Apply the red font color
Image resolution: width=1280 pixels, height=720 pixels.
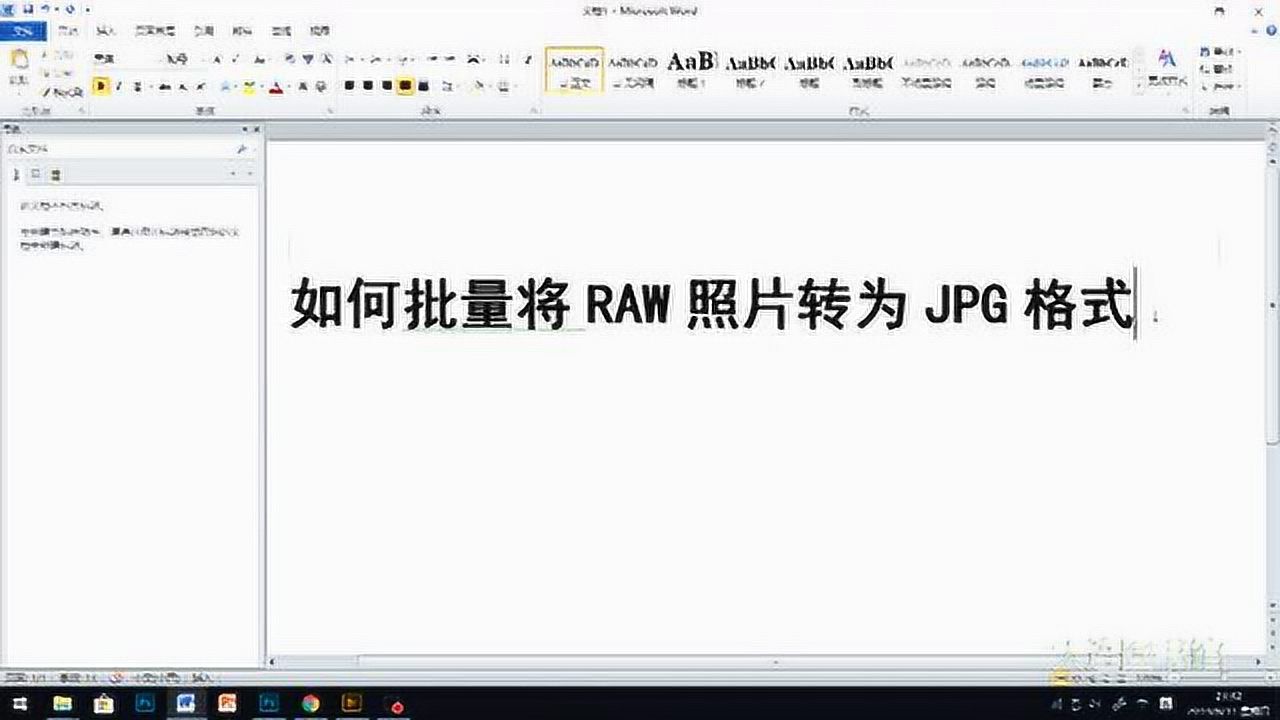click(x=274, y=86)
